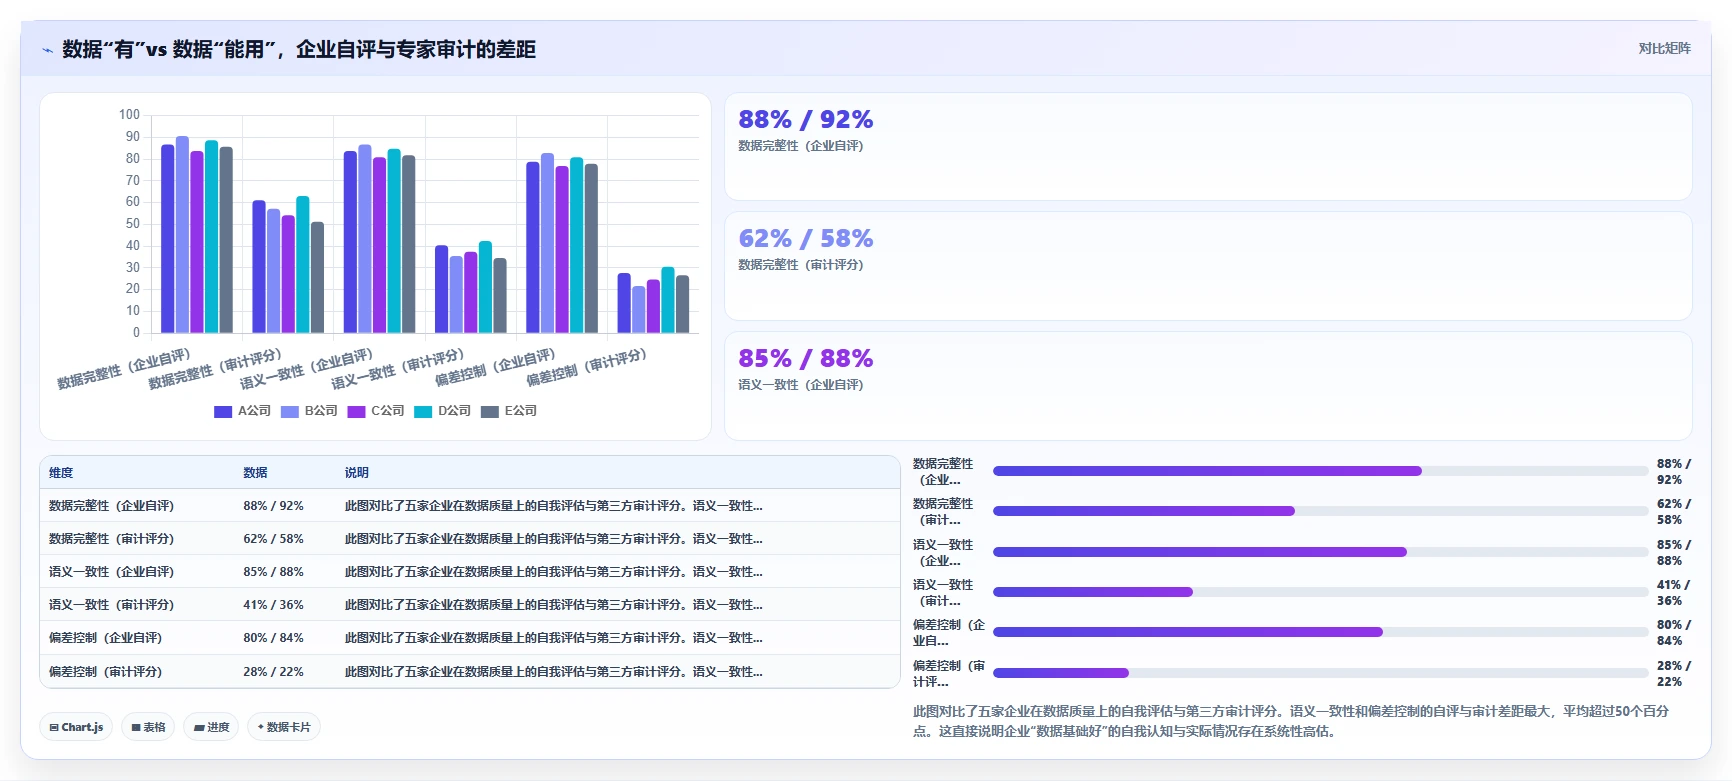
Task: Click the D公司 bar in the 偏差控制(审计评分) chart group
Action: (x=668, y=300)
